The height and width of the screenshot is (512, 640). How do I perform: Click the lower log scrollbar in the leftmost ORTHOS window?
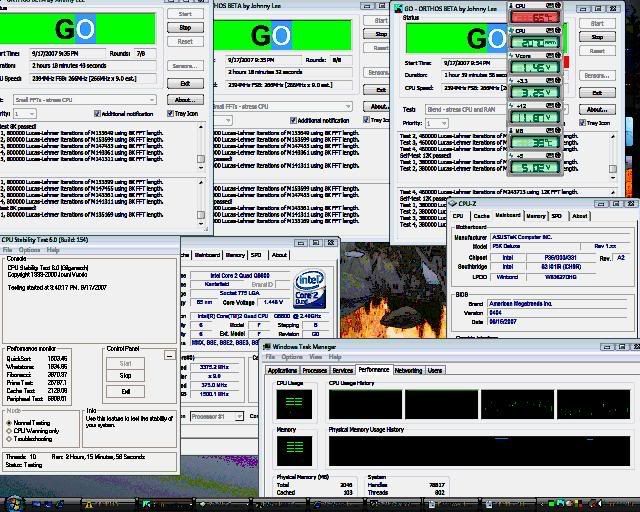pyautogui.click(x=201, y=203)
